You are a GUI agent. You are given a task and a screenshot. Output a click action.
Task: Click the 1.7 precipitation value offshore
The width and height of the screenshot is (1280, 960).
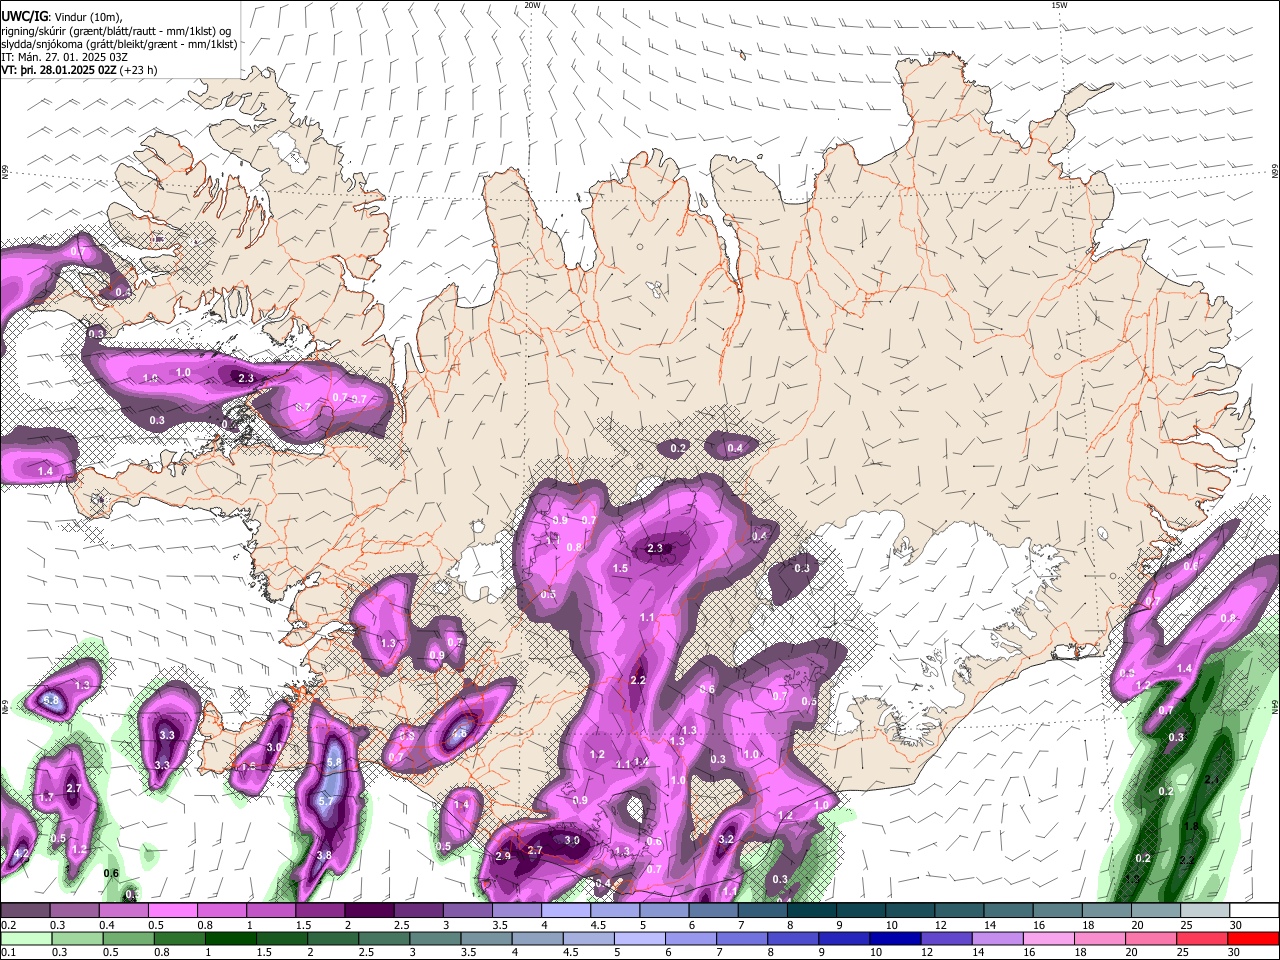click(x=45, y=797)
